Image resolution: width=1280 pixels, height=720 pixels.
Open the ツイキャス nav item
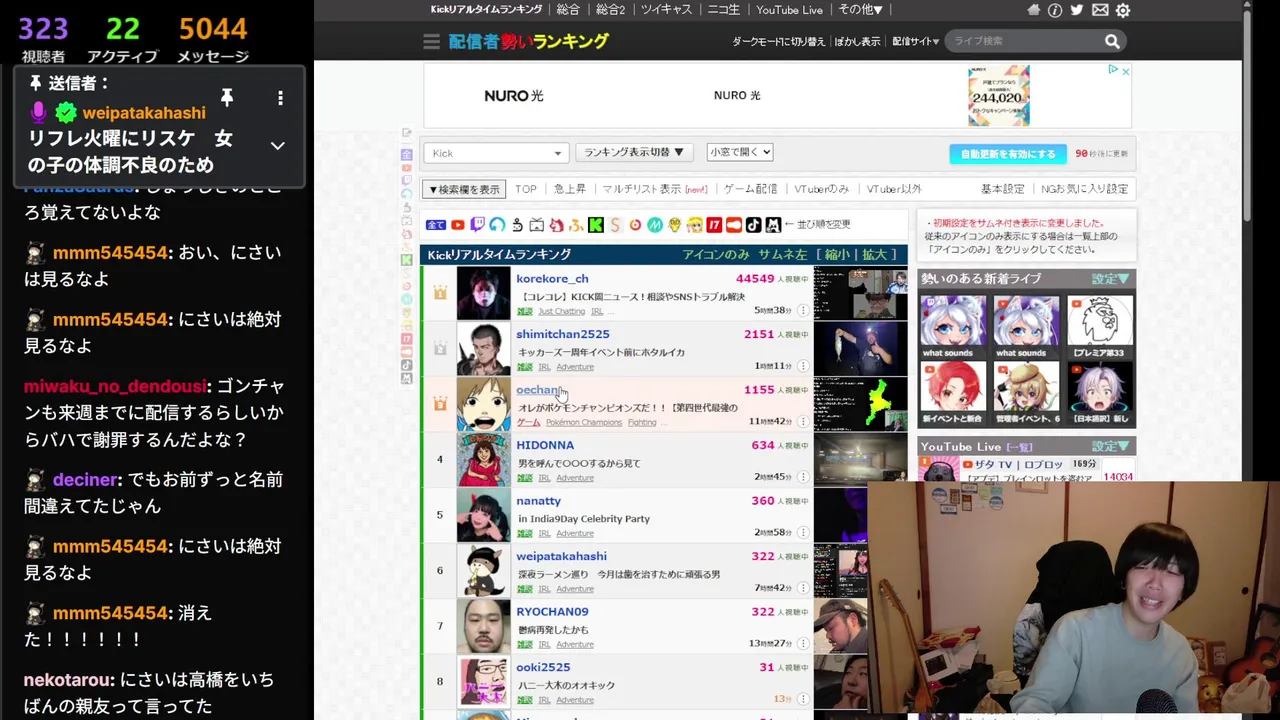tap(666, 10)
